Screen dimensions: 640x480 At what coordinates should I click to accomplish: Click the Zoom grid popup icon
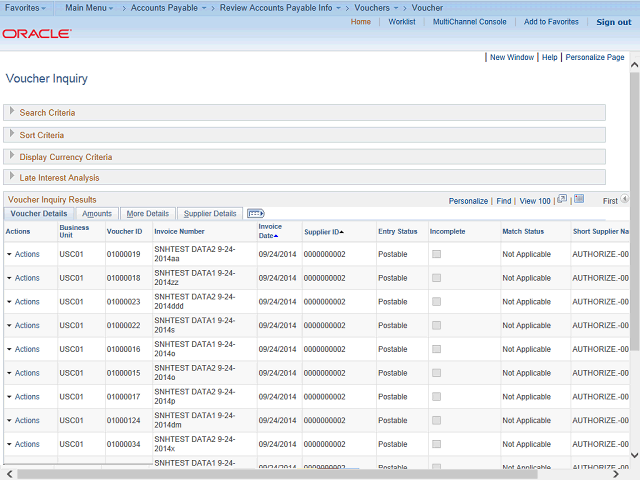562,200
